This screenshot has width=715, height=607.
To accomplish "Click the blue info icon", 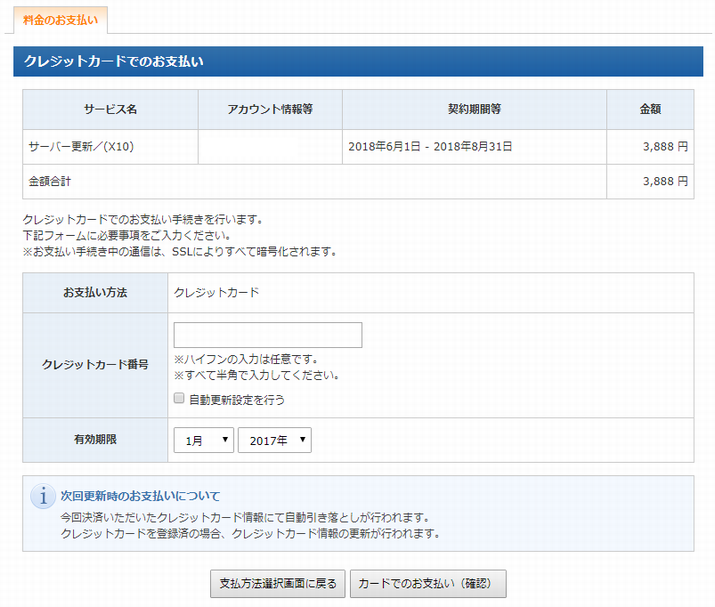I will pyautogui.click(x=43, y=496).
